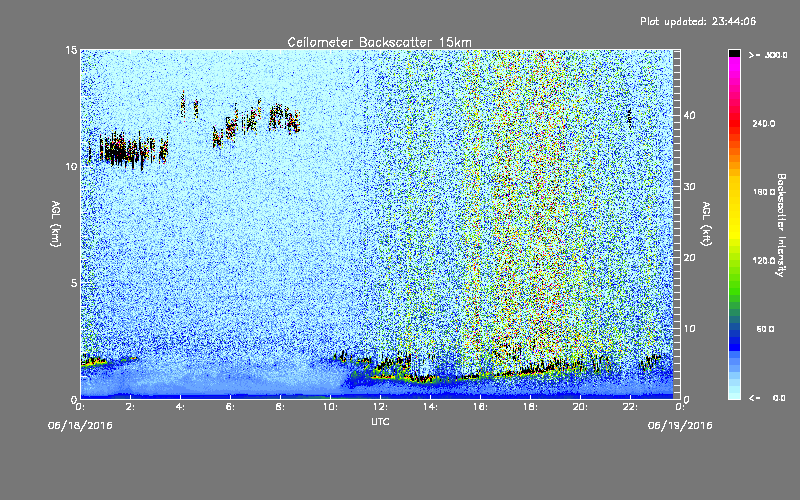This screenshot has height=500, width=800.
Task: Click the pale cyan bottom of colorbar
Action: tap(734, 395)
